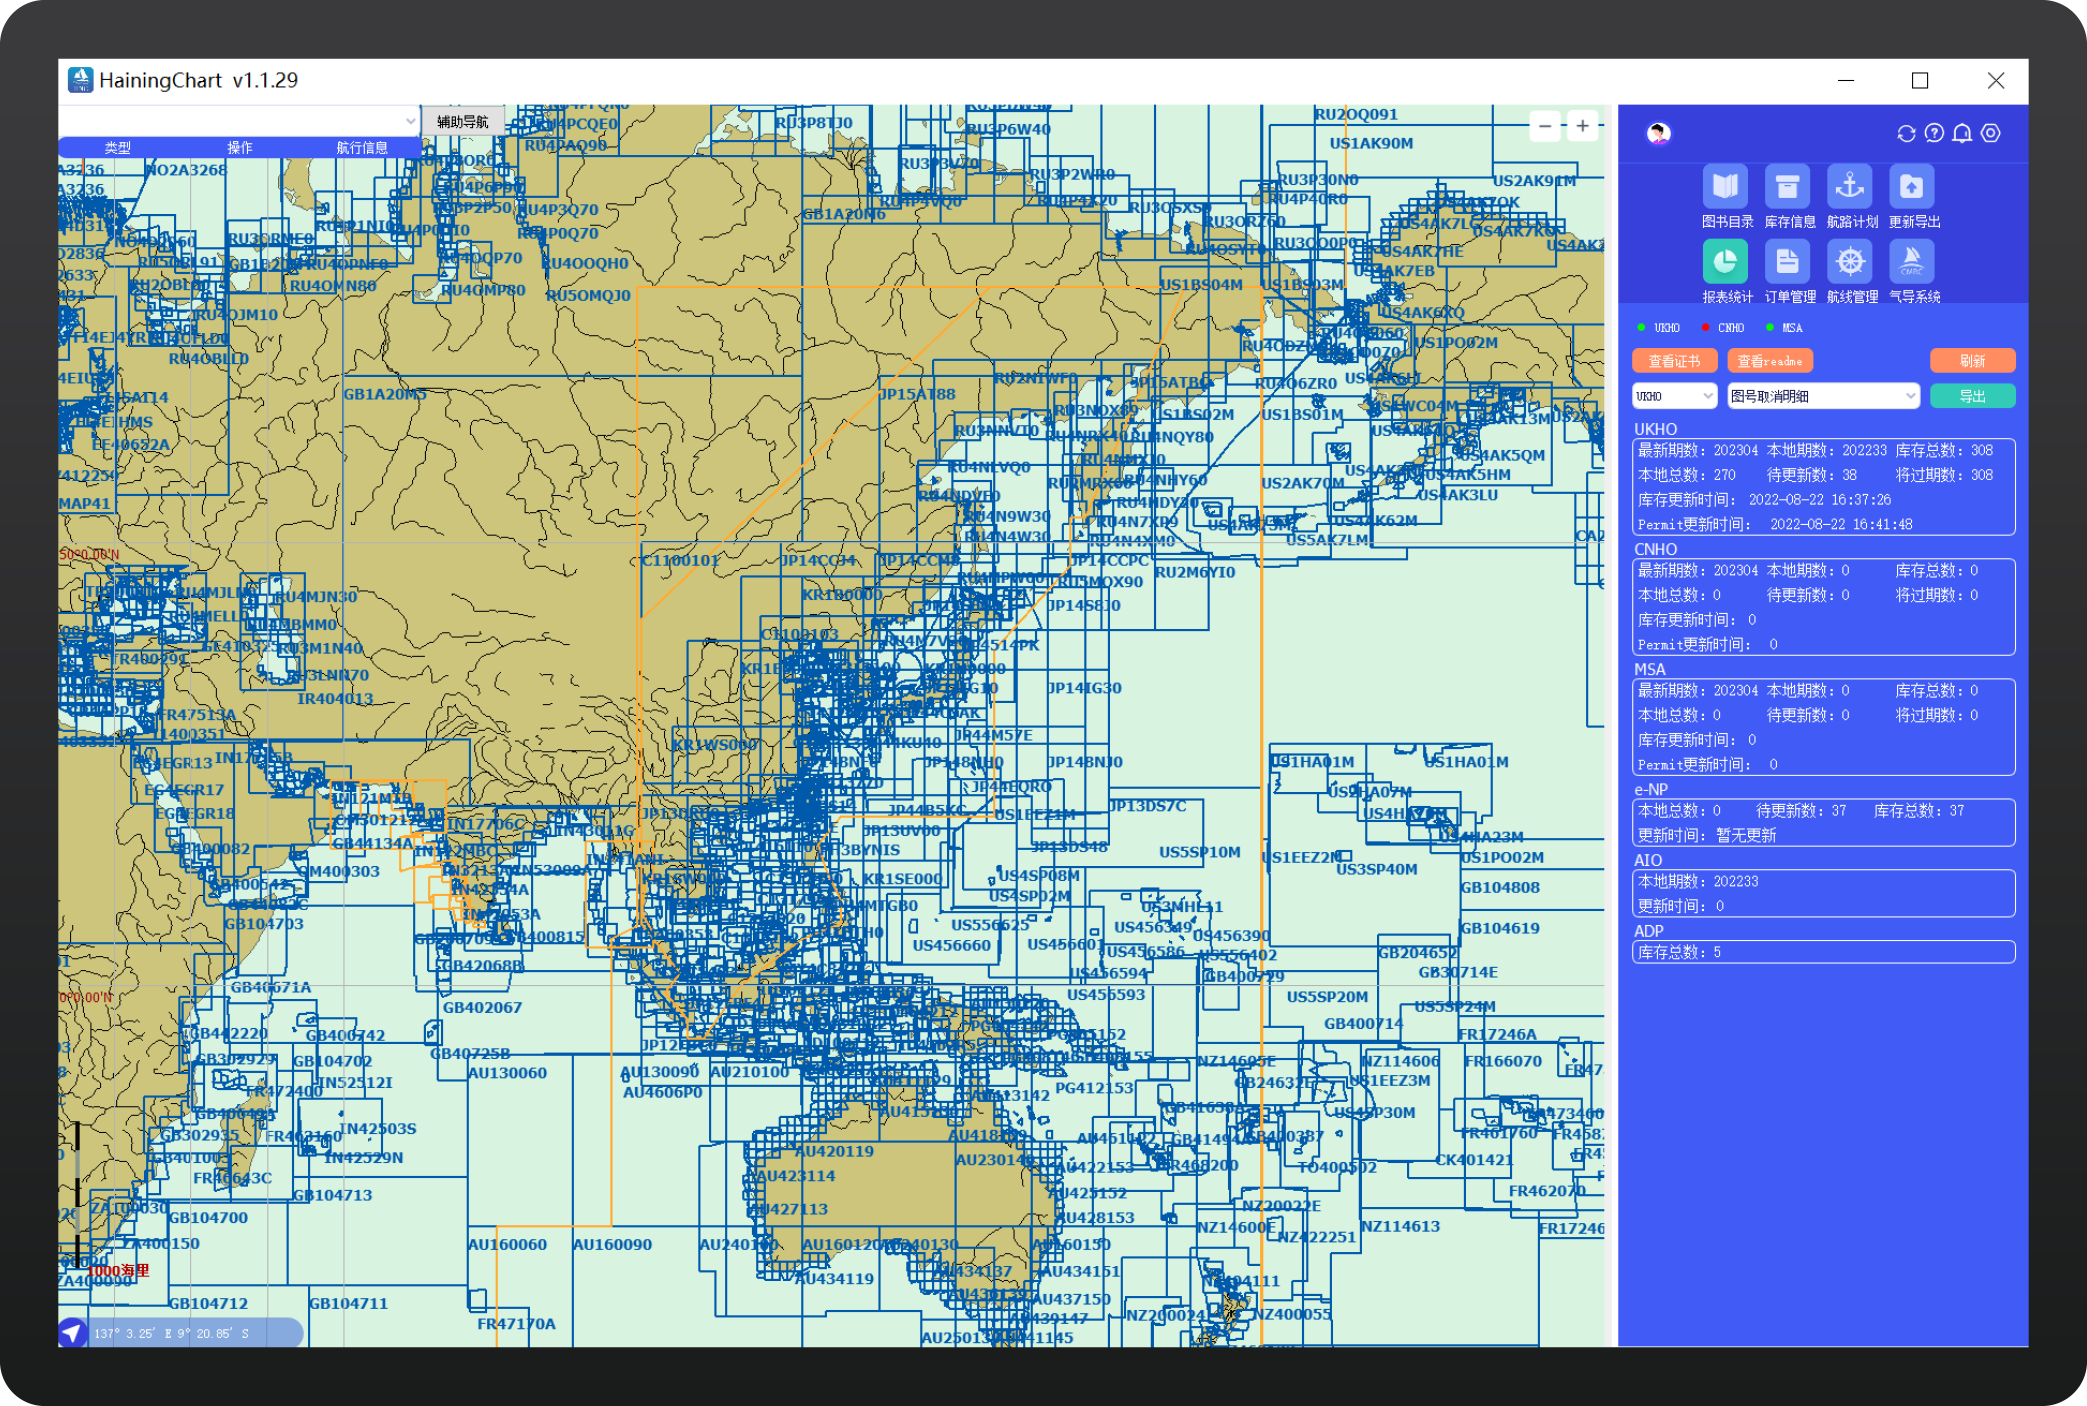Zoom in the map with plus button
The width and height of the screenshot is (2087, 1406).
point(1583,126)
